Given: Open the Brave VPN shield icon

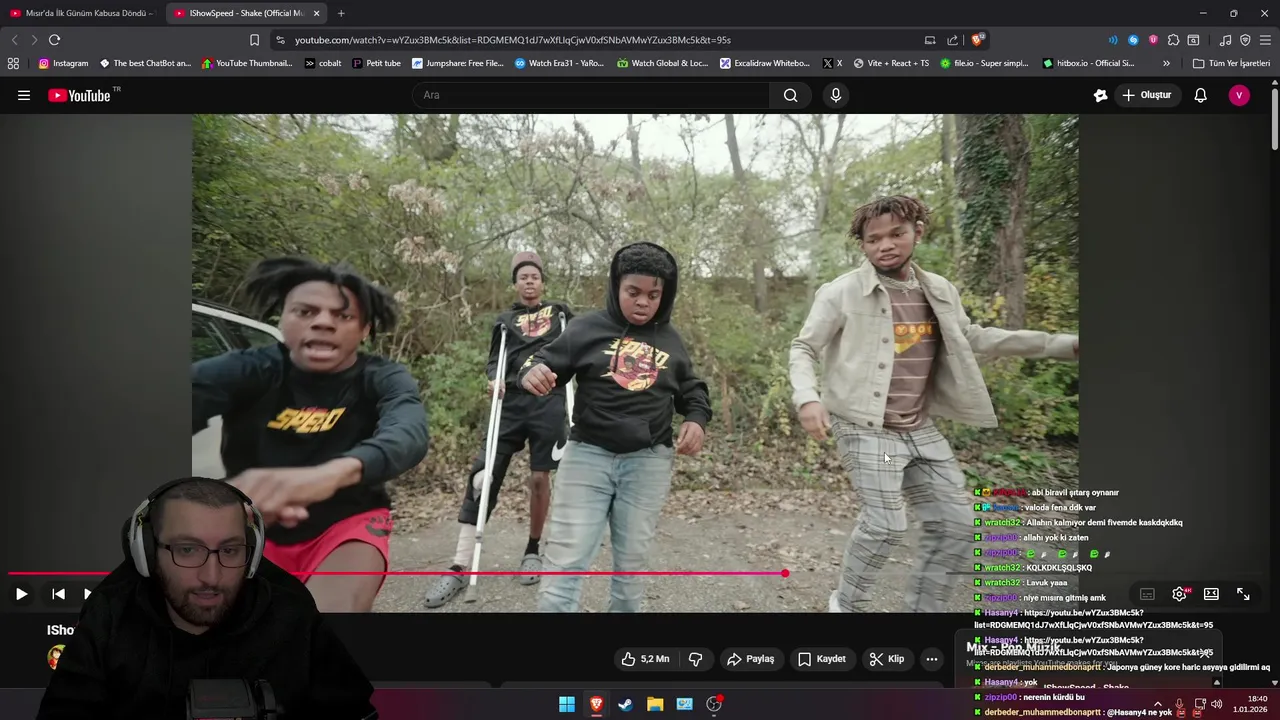Looking at the screenshot, I should pos(1245,40).
